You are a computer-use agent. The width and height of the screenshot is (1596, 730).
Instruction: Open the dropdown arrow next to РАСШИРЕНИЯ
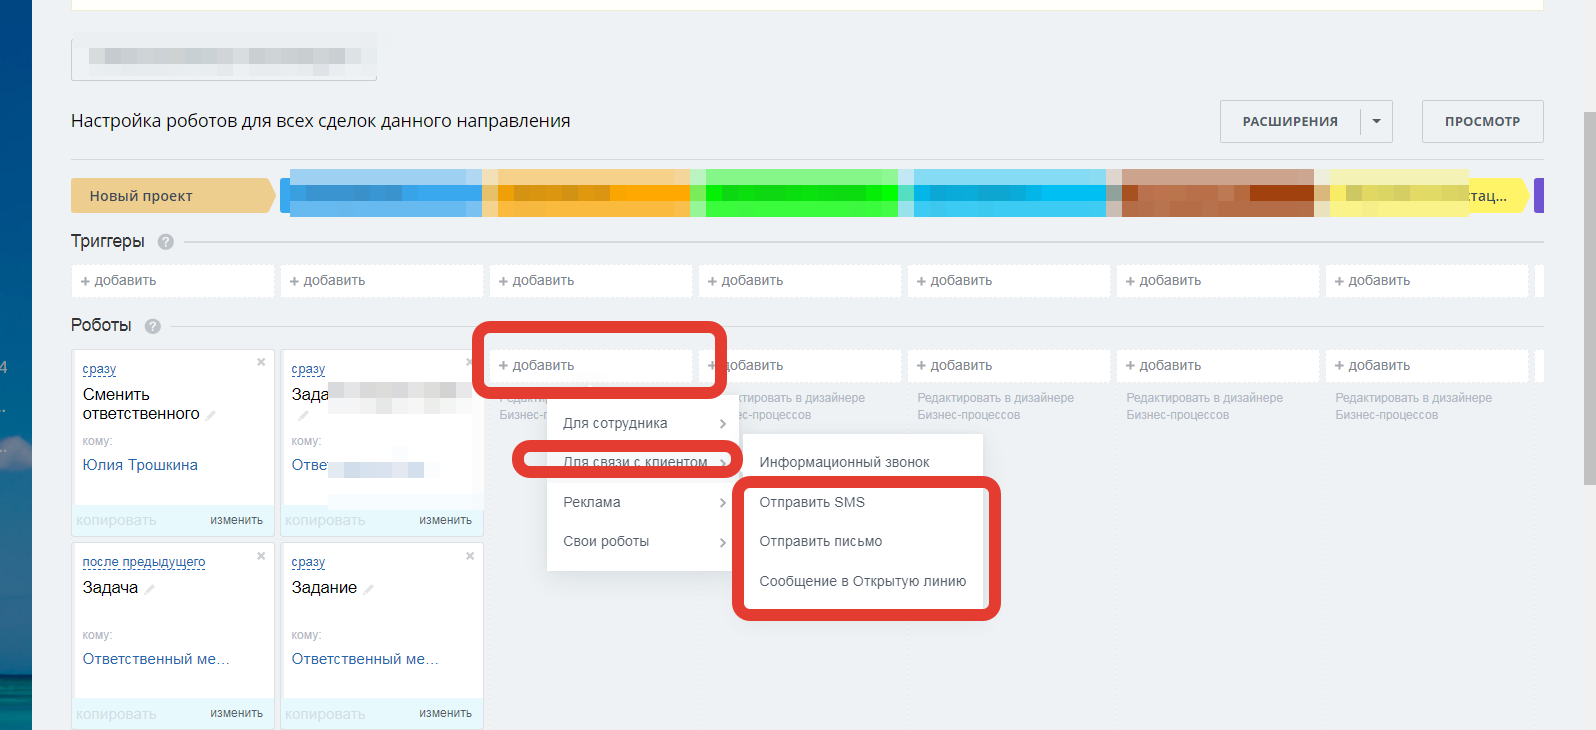(1376, 121)
